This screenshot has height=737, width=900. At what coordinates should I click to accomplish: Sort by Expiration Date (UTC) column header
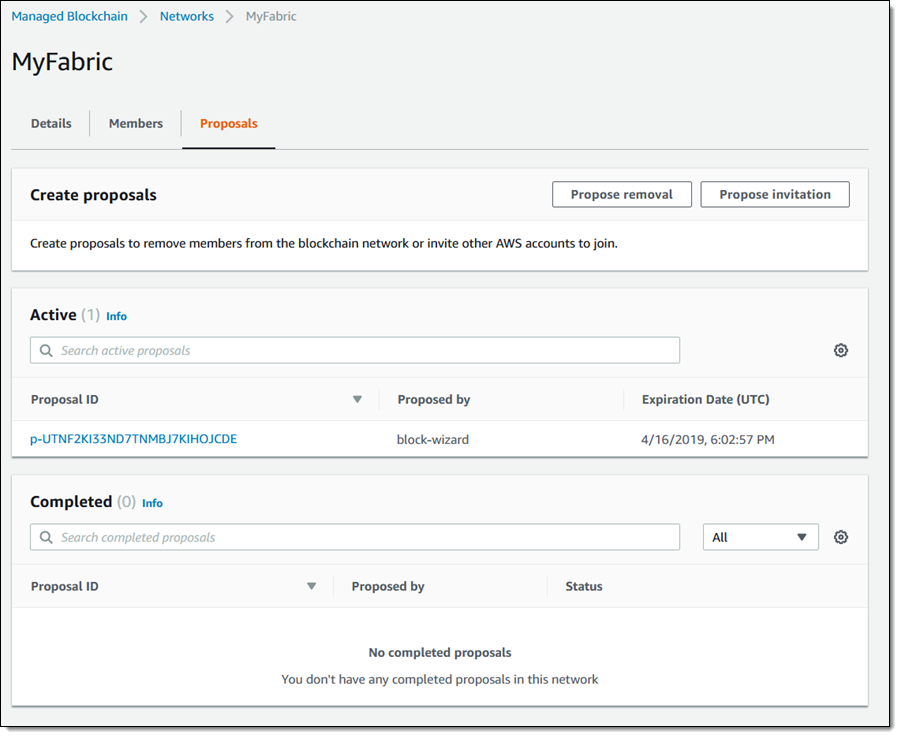[705, 400]
